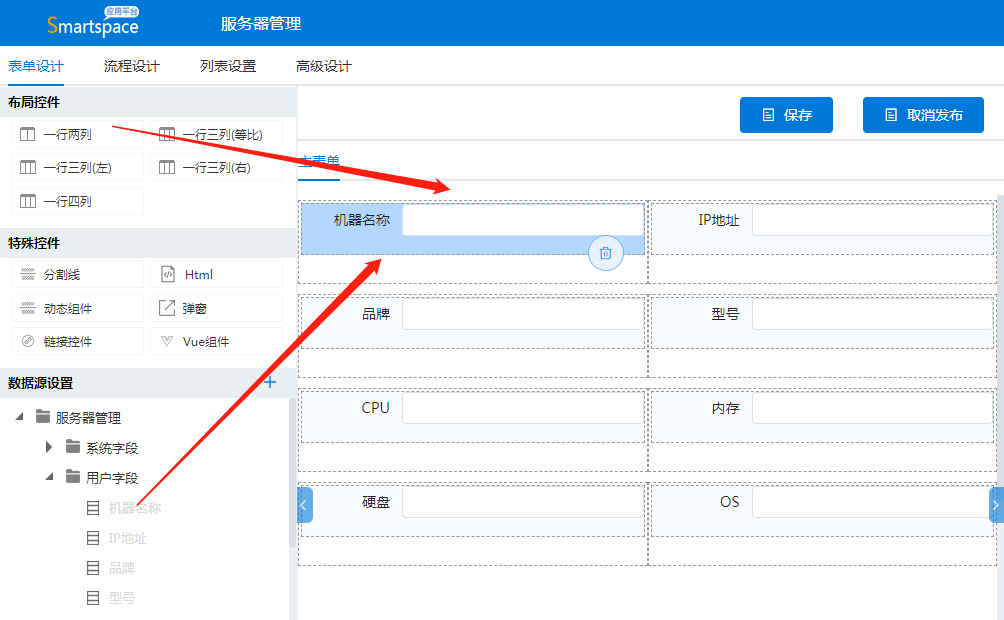Click the 硬盘 input box
The image size is (1004, 620).
(523, 502)
